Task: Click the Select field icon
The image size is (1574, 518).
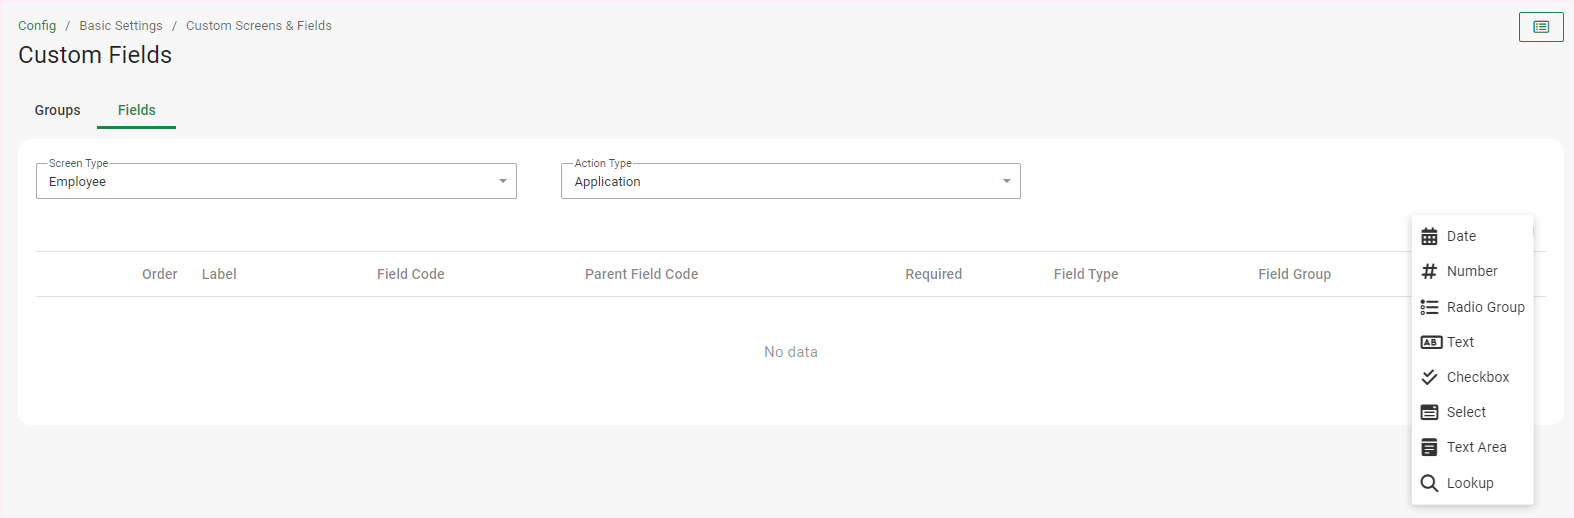Action: tap(1429, 412)
